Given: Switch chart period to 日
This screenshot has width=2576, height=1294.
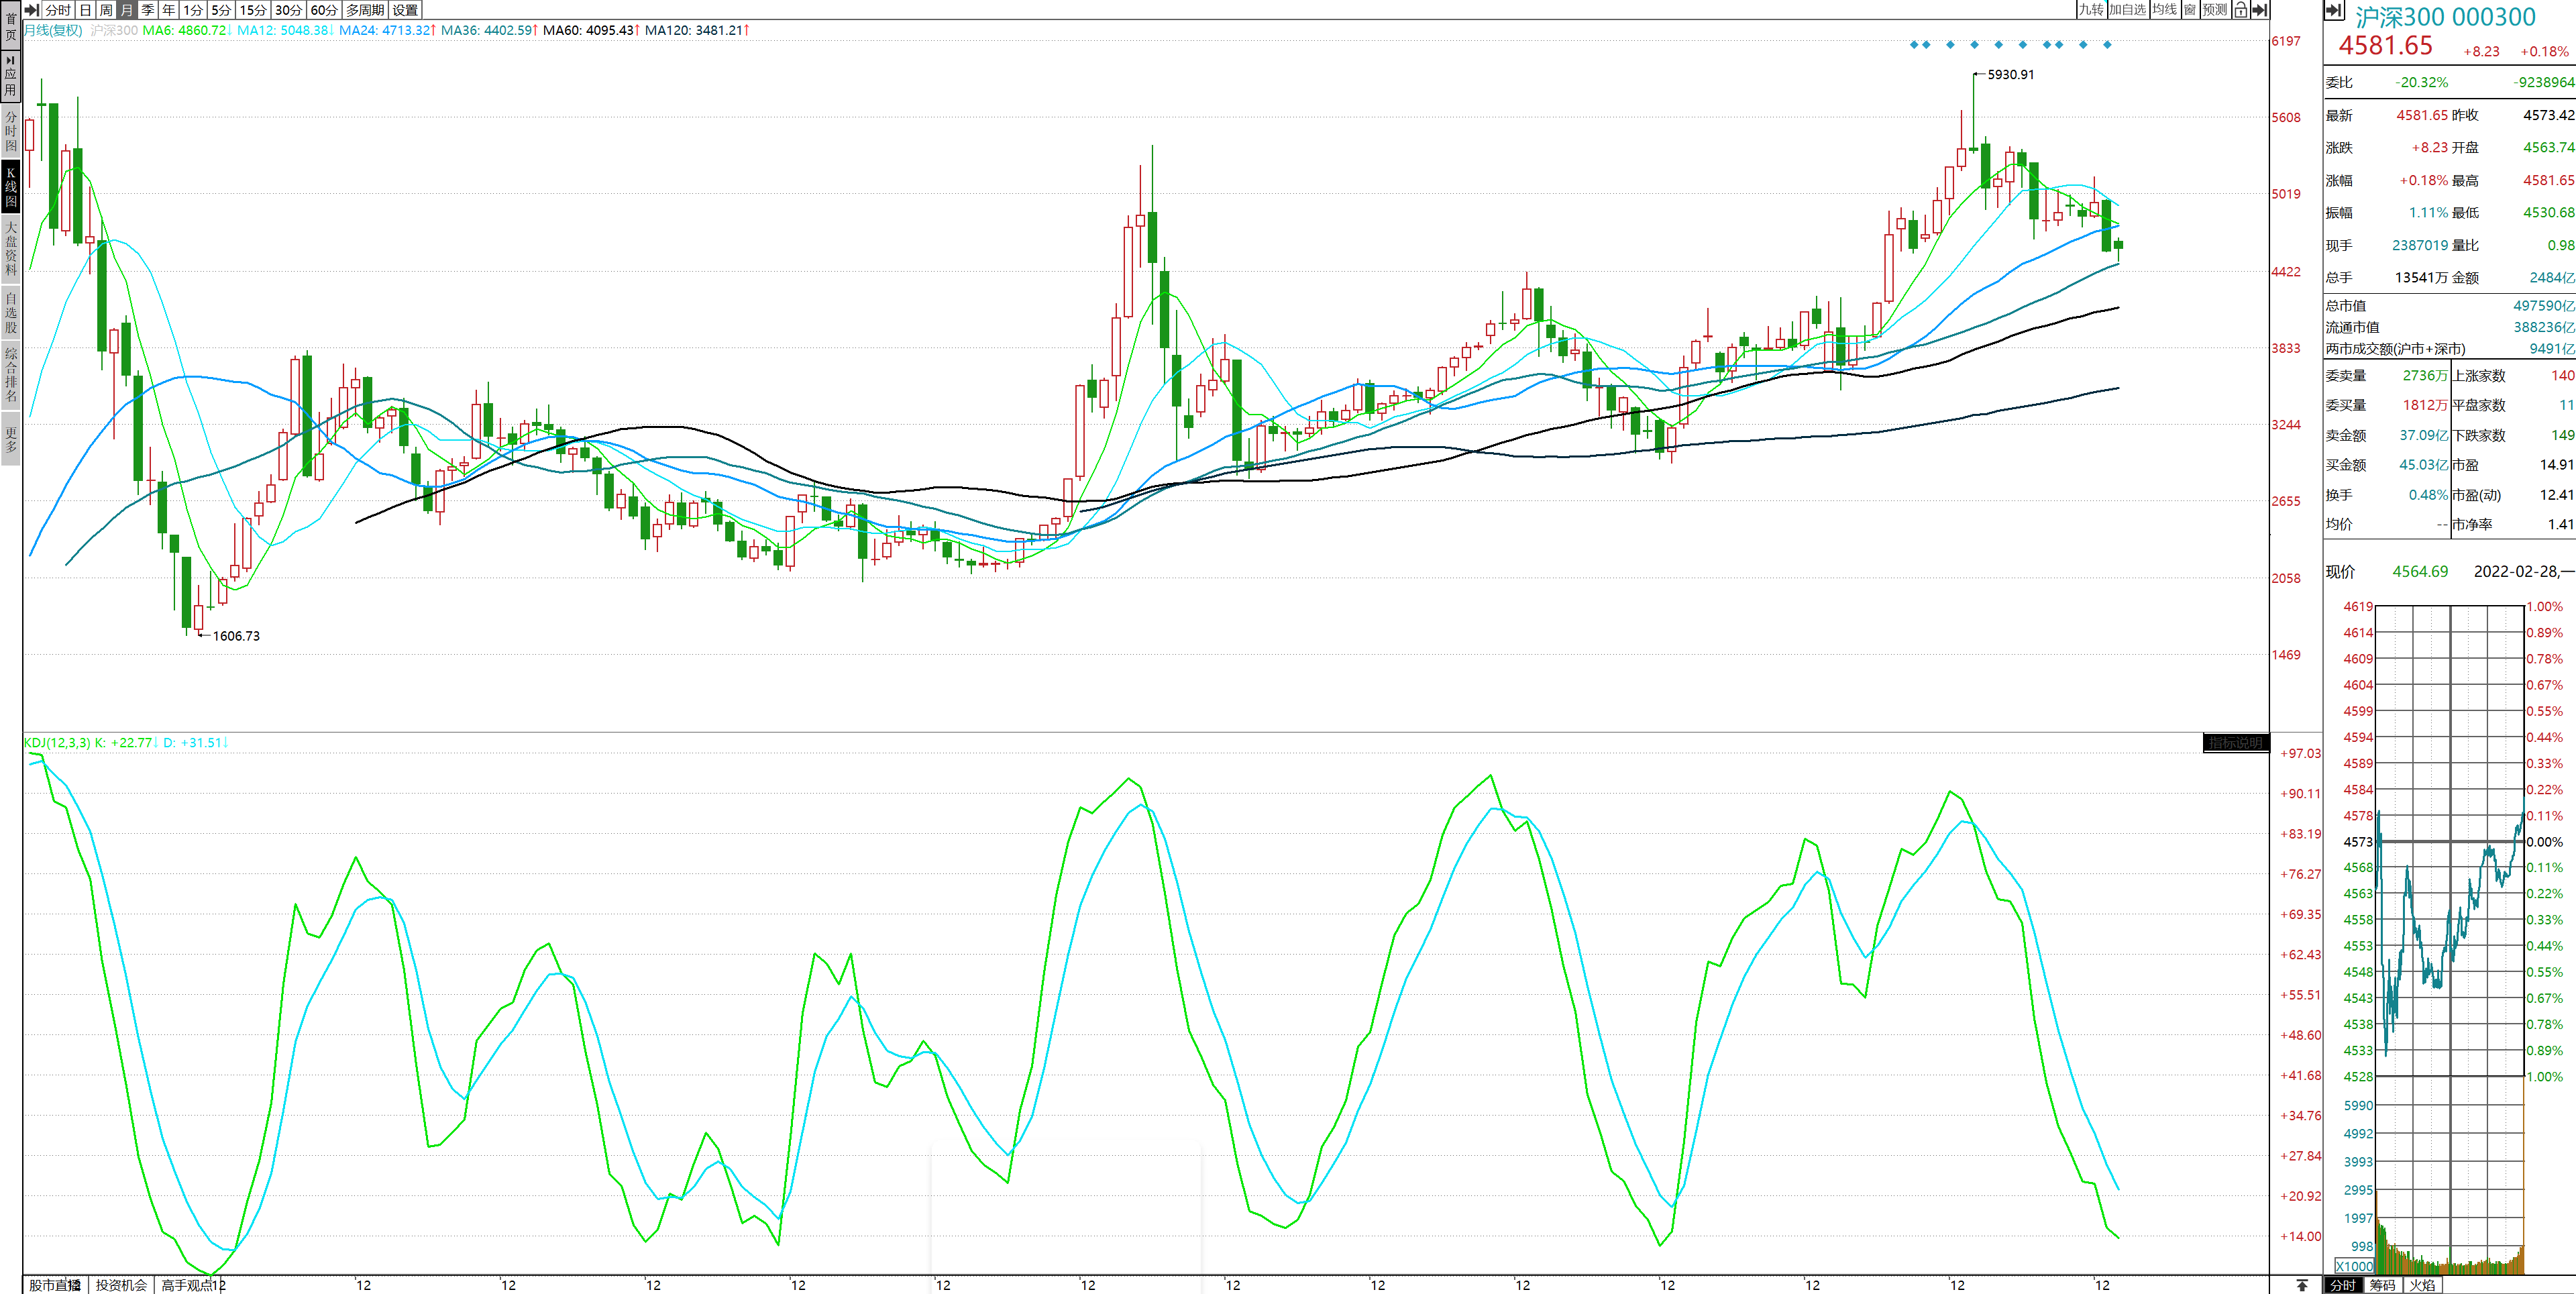Looking at the screenshot, I should [85, 10].
